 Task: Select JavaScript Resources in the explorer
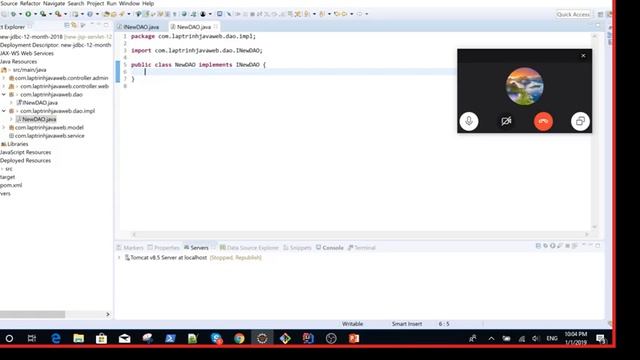(25, 152)
